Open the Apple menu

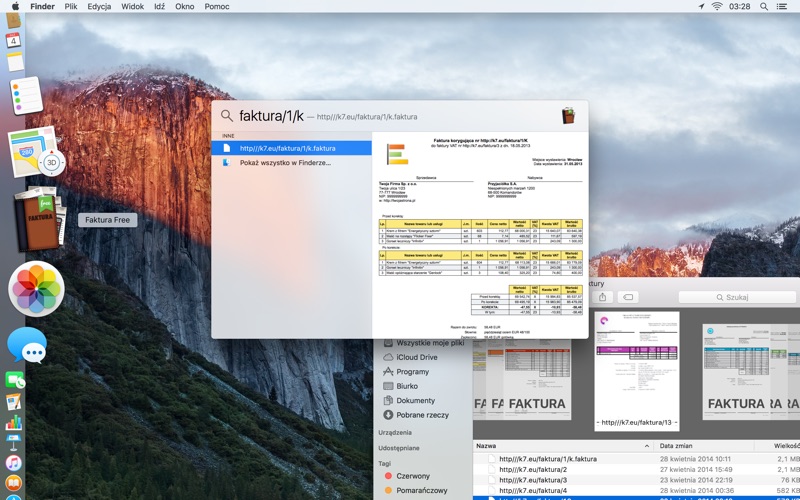[15, 6]
